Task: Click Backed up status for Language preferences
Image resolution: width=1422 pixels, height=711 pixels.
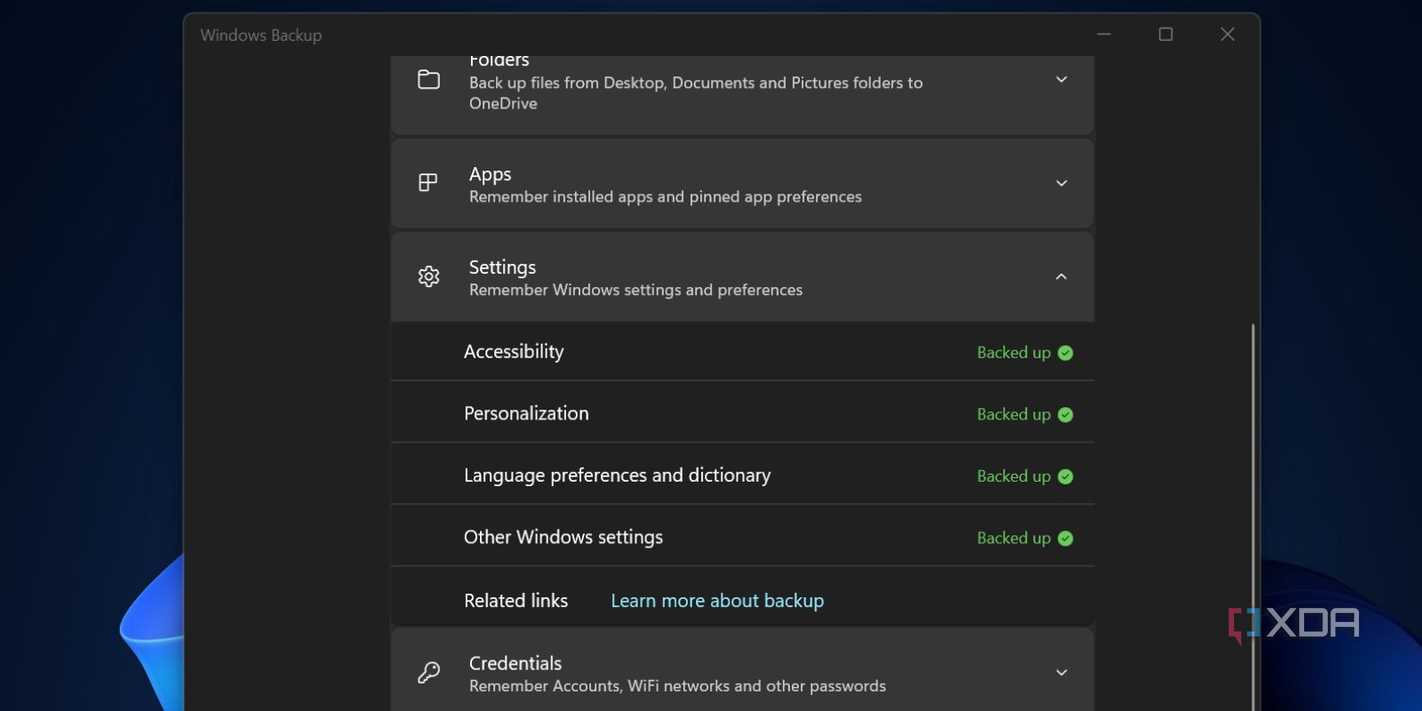Action: pyautogui.click(x=1013, y=476)
